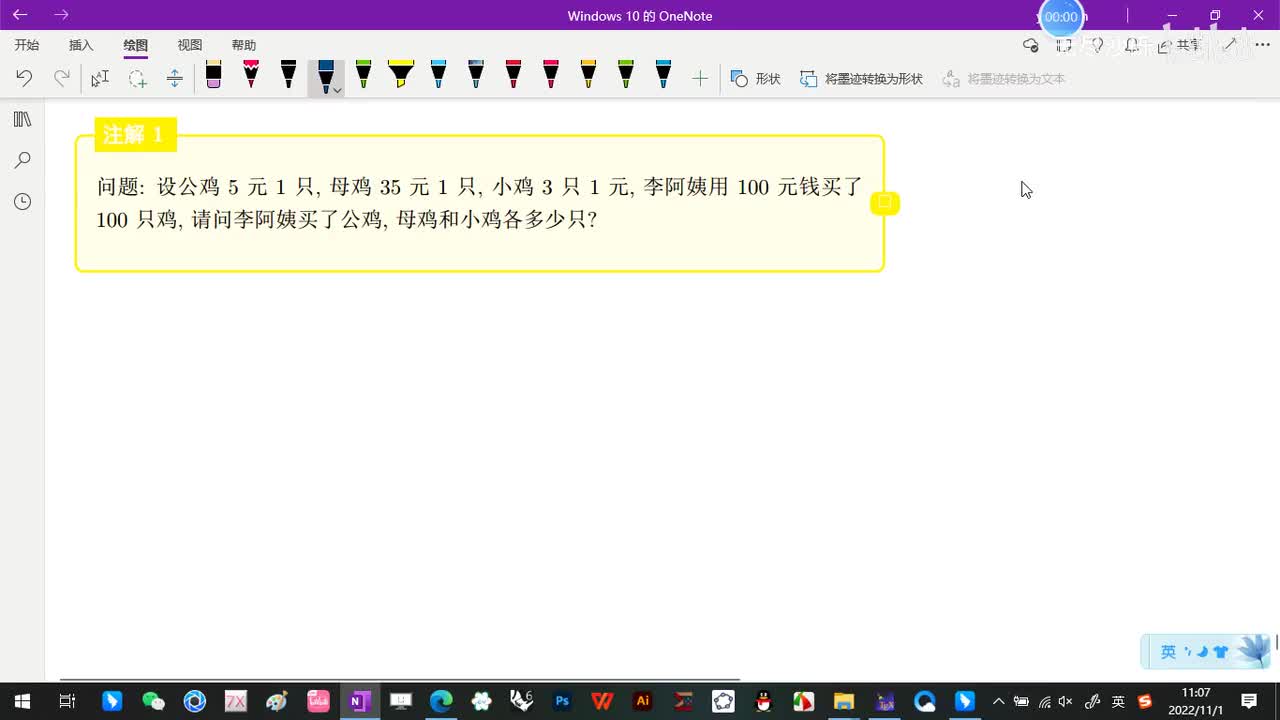
Task: Open QQ penguin taskbar icon
Action: (763, 701)
